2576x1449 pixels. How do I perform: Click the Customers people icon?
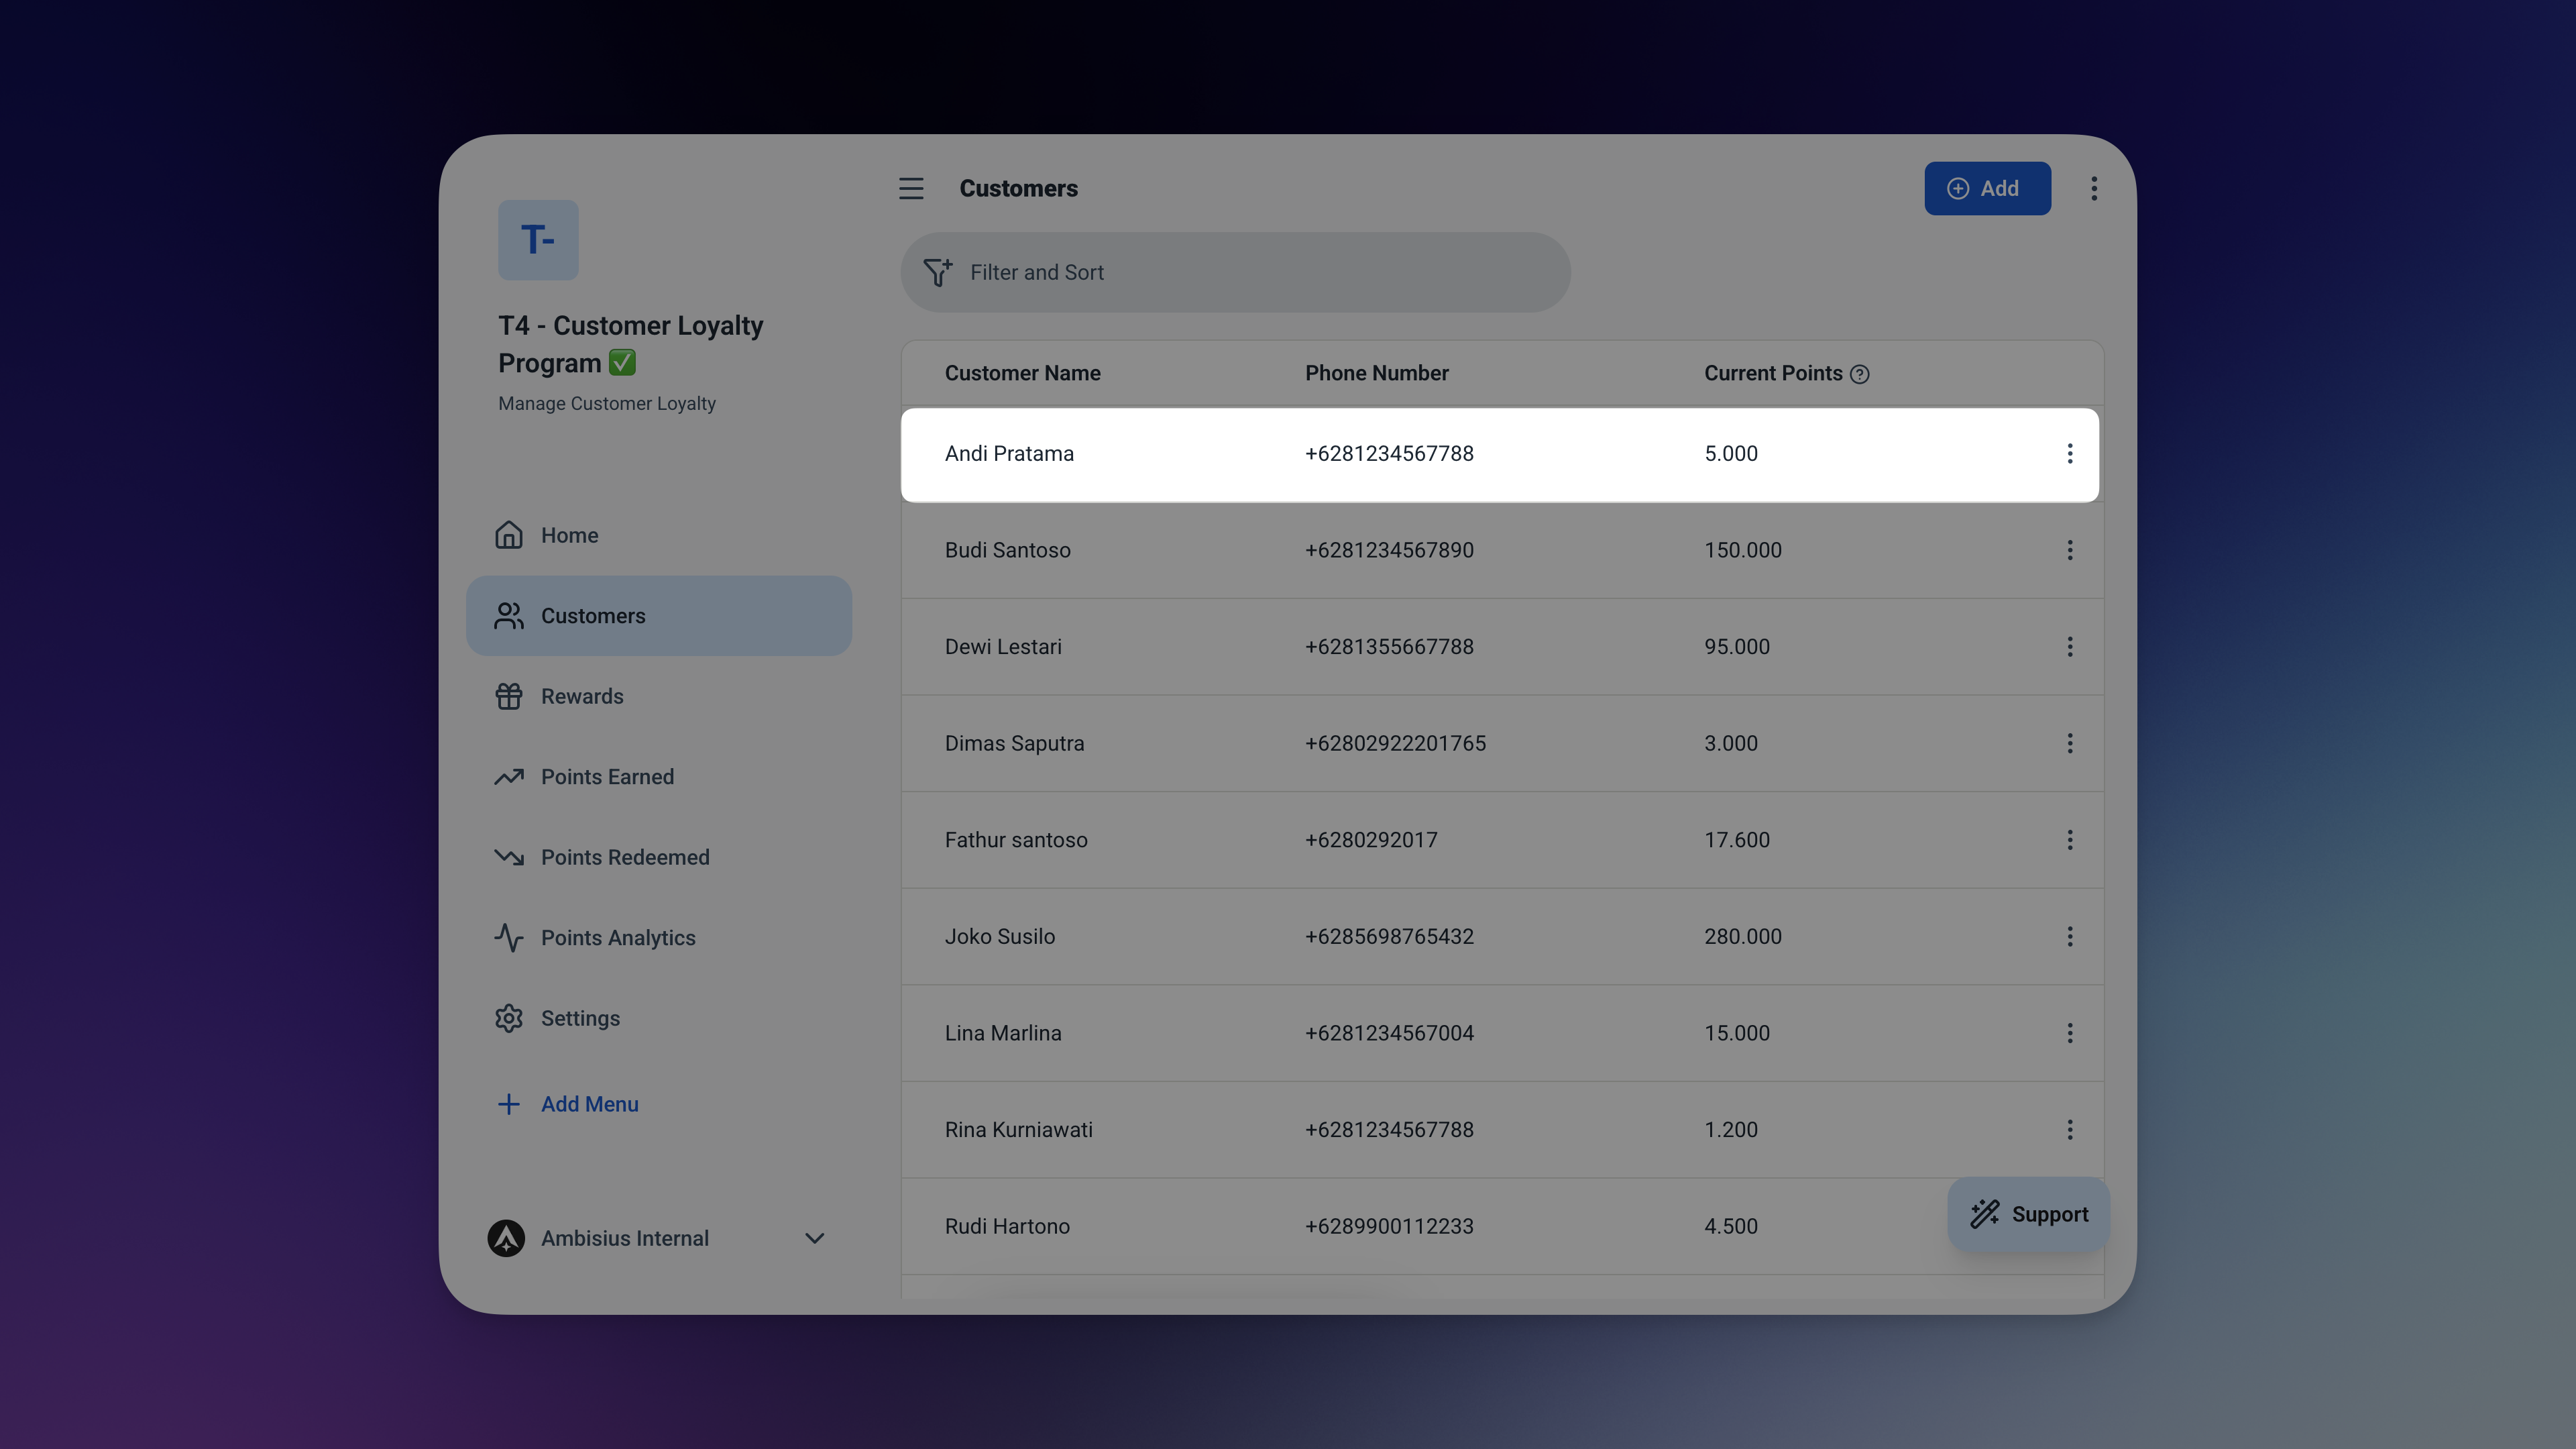(508, 616)
